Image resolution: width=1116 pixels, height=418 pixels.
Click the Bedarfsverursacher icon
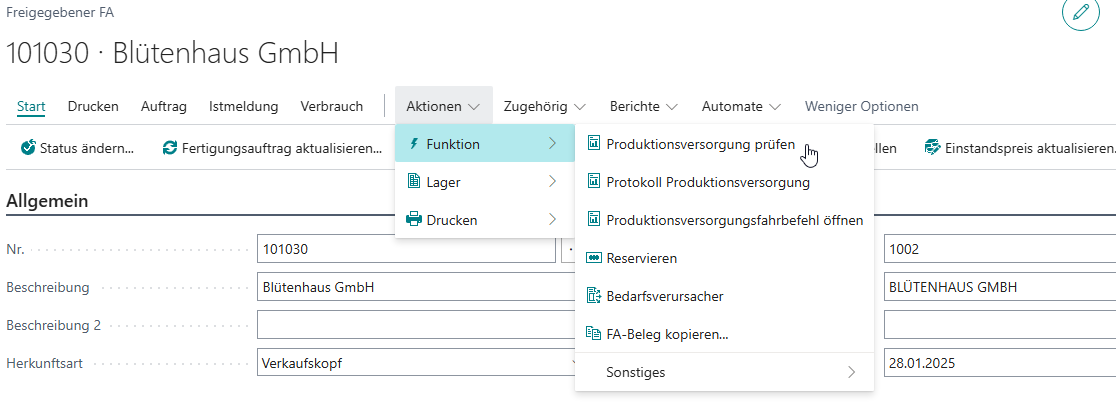point(593,296)
